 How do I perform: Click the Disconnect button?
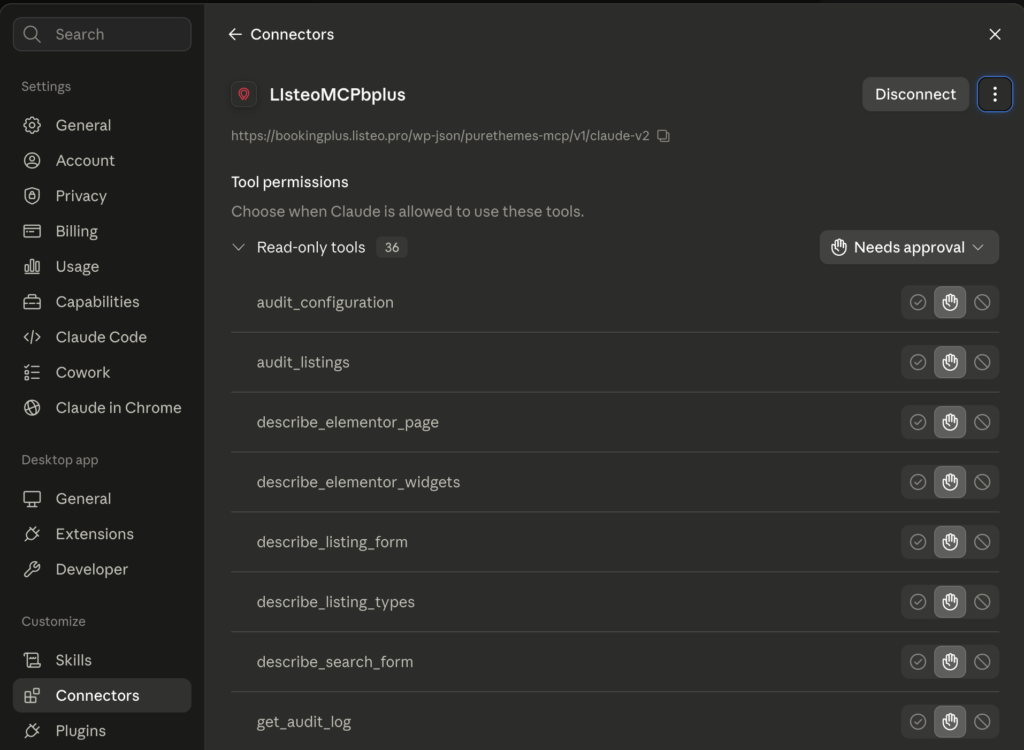[915, 94]
